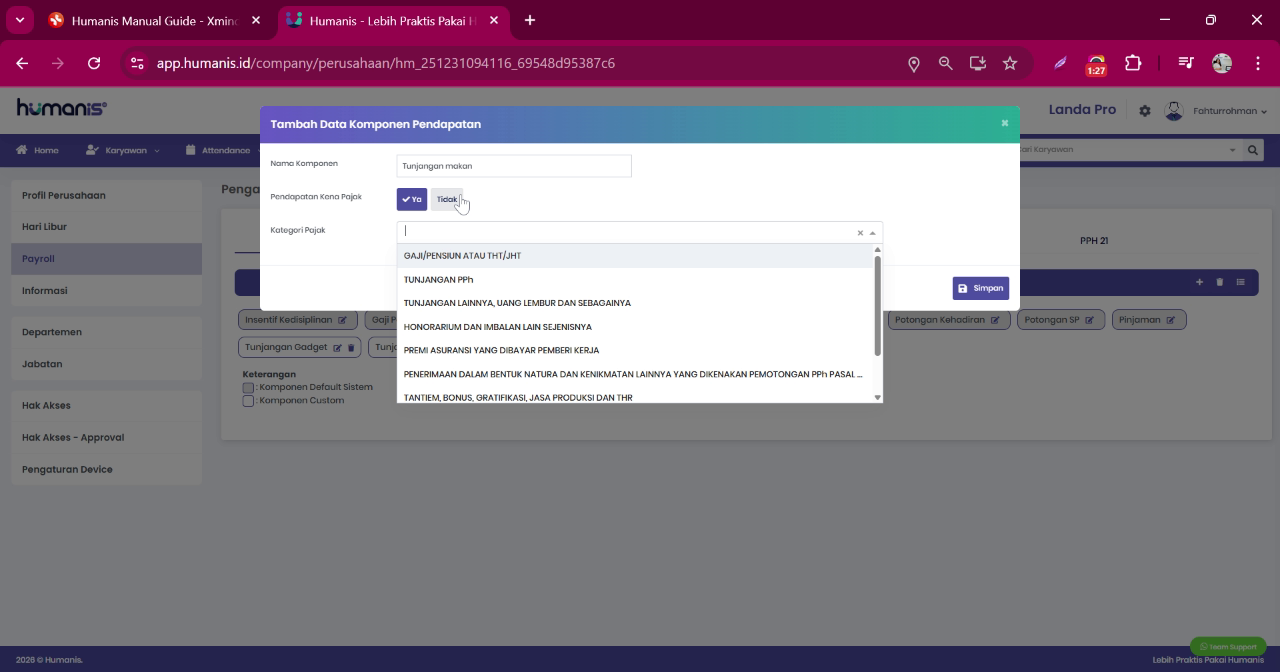Open Hak Akses - Approval in sidebar
This screenshot has width=1280, height=672.
106,438
